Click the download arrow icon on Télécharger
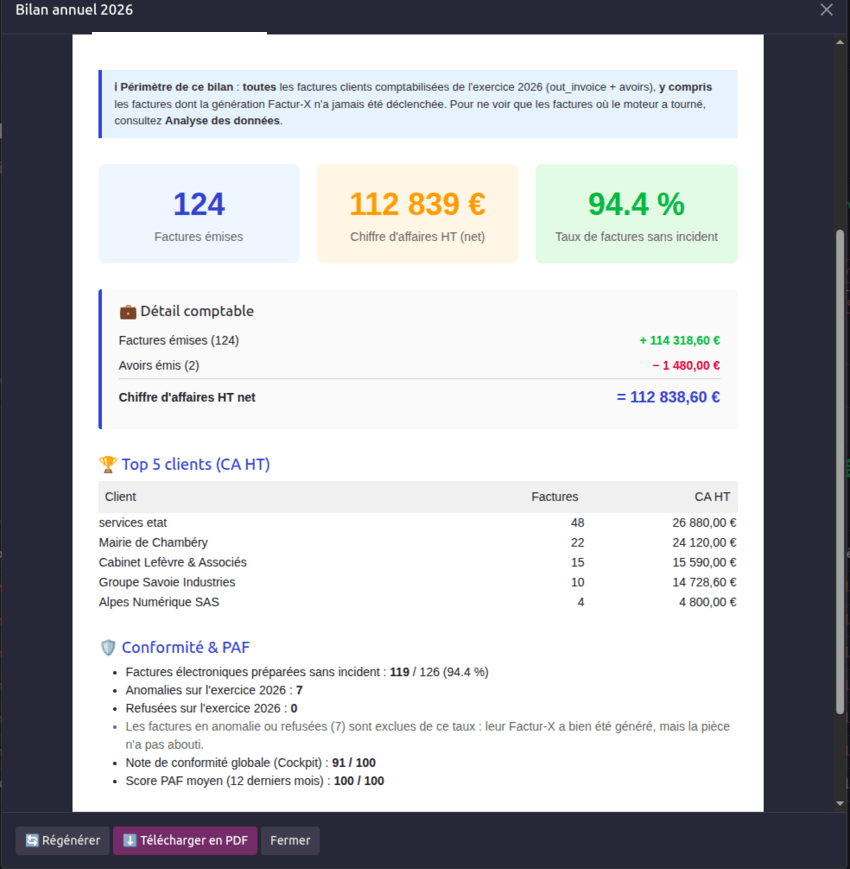The image size is (850, 869). click(130, 840)
